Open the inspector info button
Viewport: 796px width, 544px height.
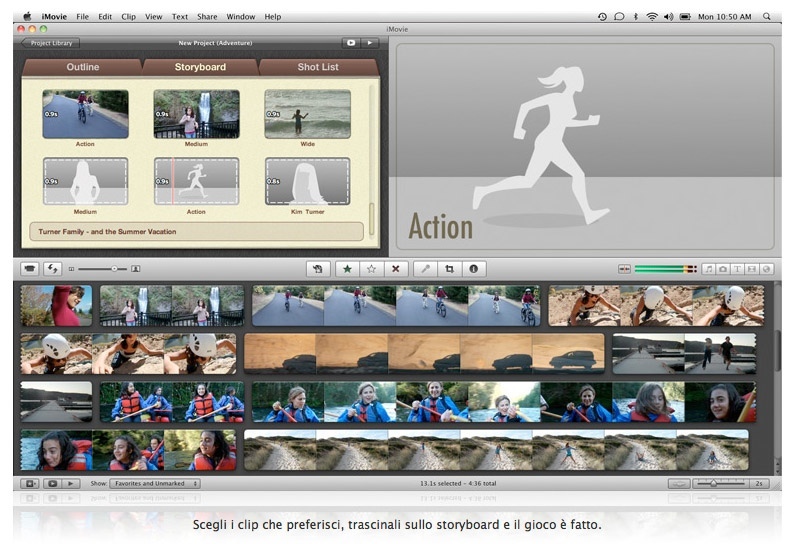[x=474, y=269]
